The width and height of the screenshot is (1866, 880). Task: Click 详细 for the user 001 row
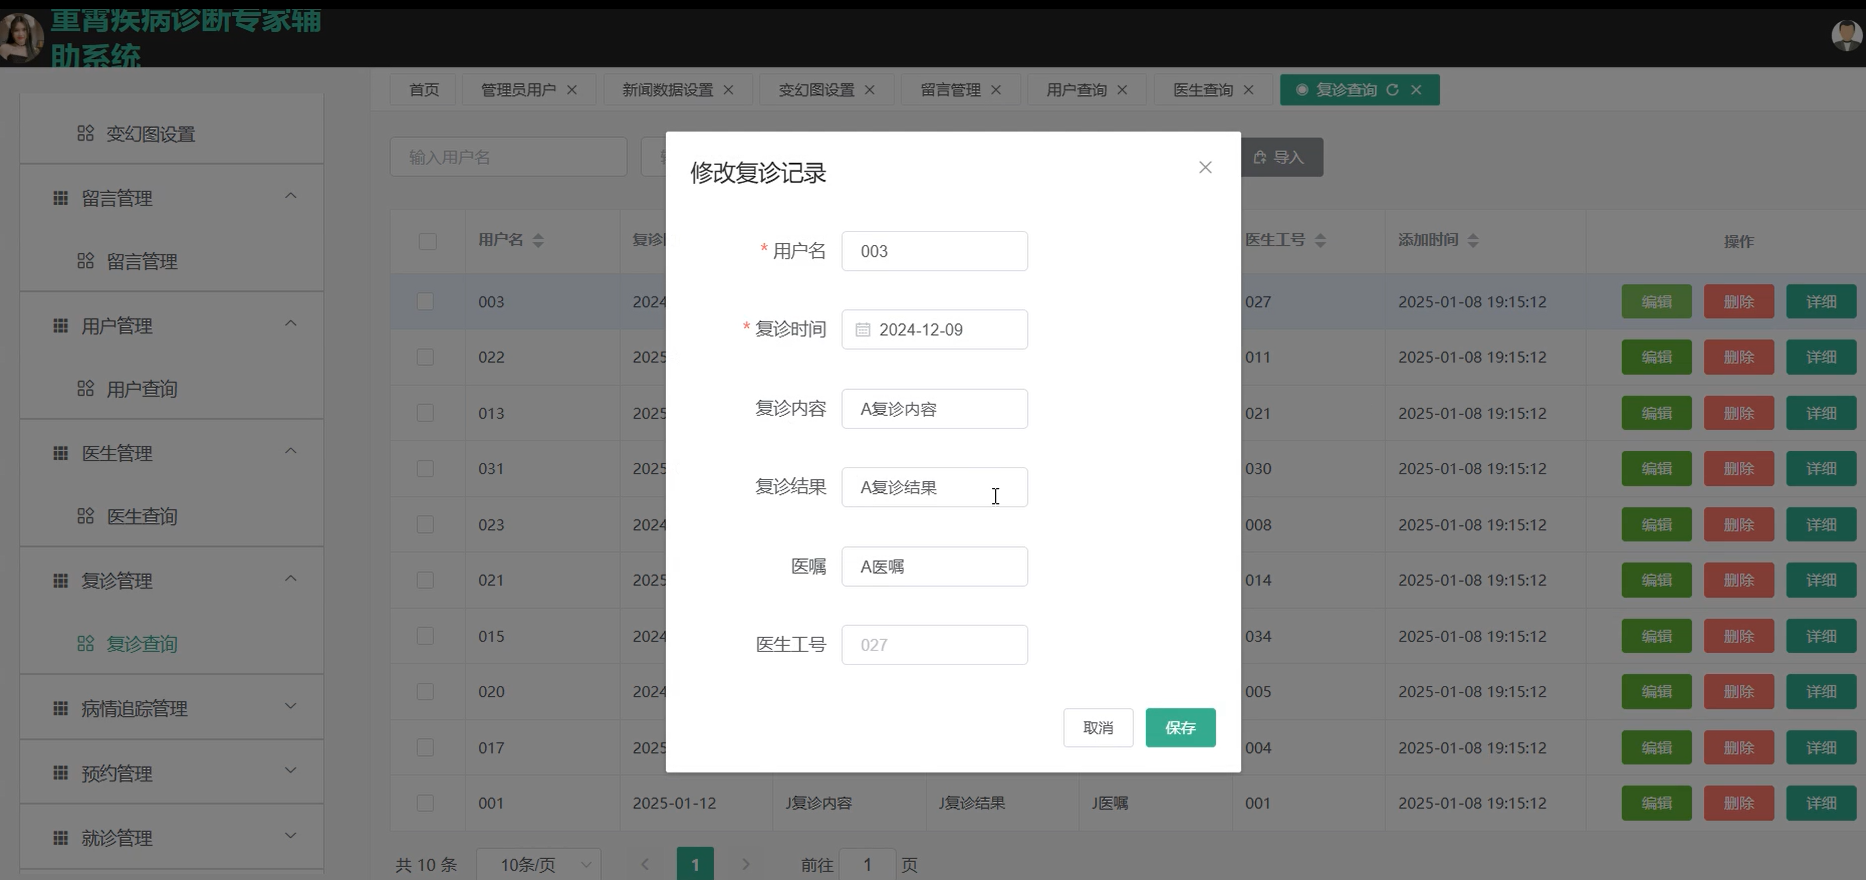[1821, 803]
